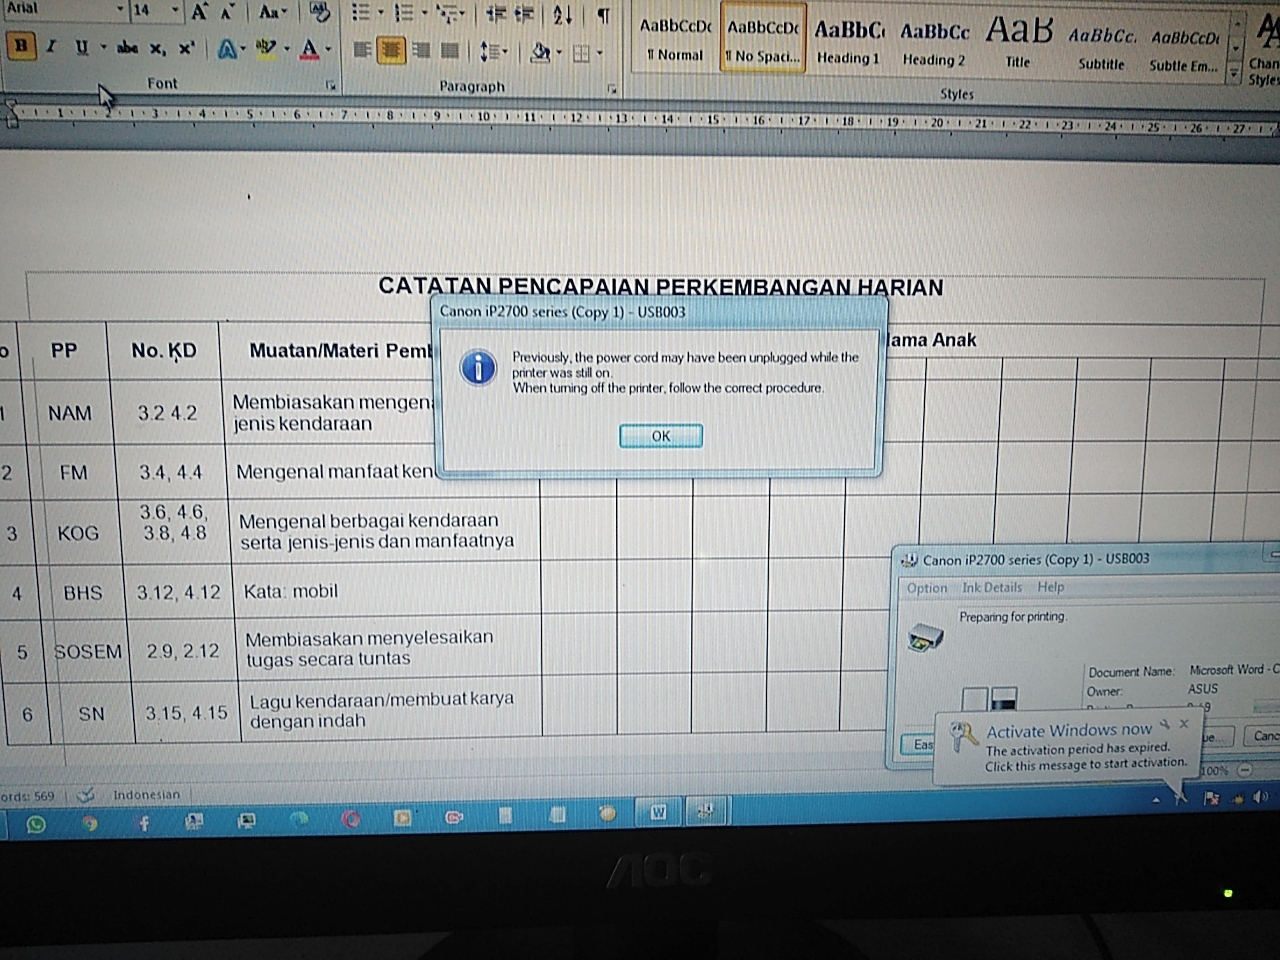Apply Text Effects icon
The width and height of the screenshot is (1280, 960).
(227, 49)
